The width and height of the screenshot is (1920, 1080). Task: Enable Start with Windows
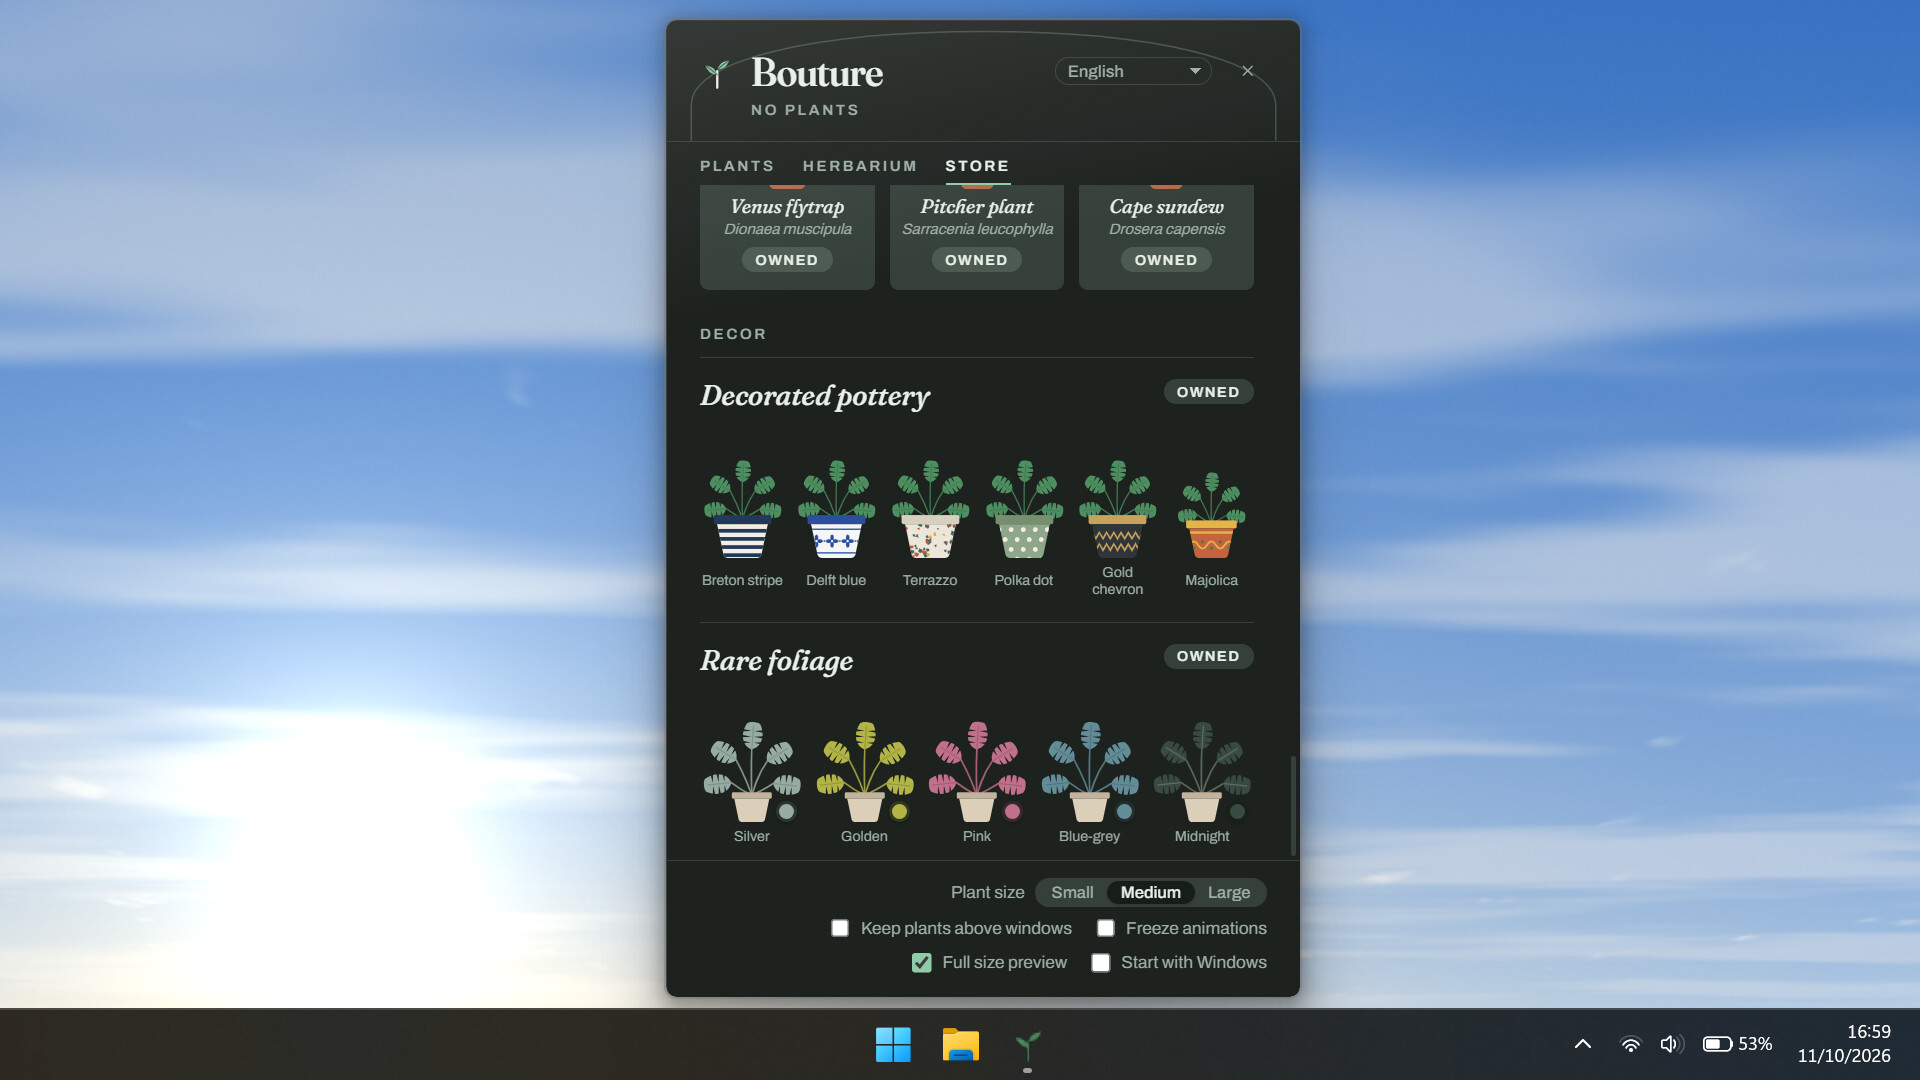[x=1101, y=962]
